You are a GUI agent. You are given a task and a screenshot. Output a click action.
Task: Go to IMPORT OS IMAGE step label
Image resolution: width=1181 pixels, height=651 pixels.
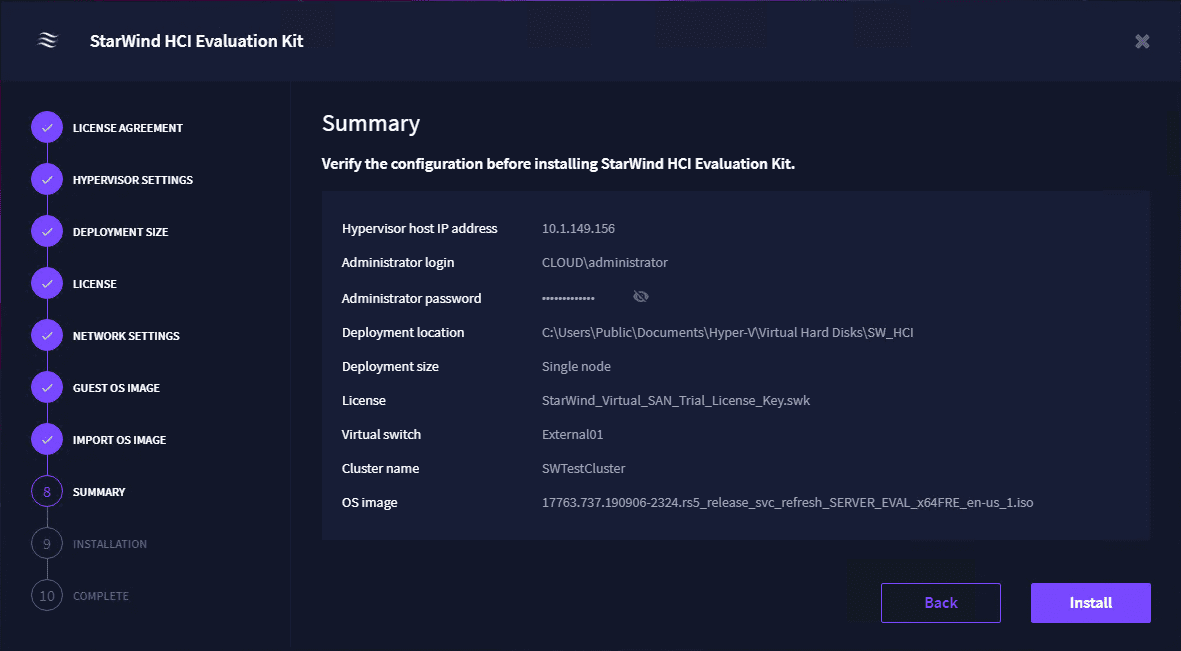coord(120,440)
